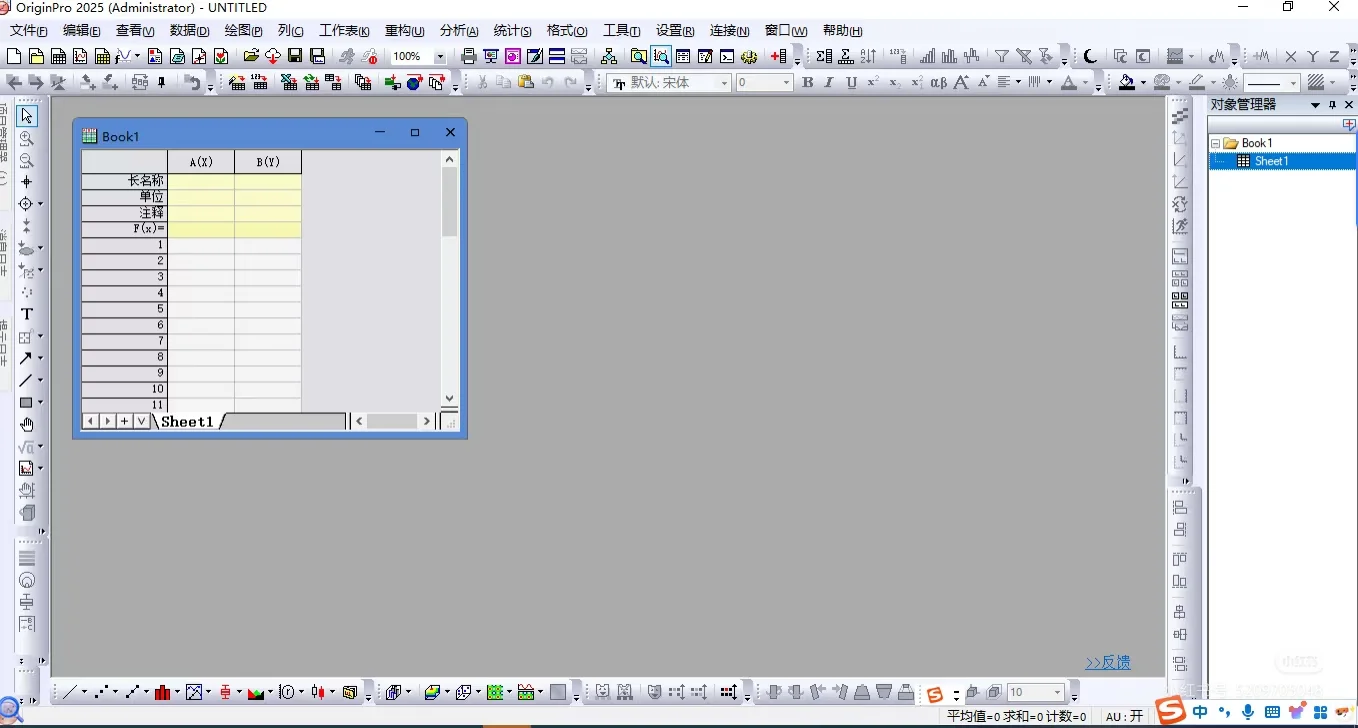Select the Rectangle tool in the left toolbar
The height and width of the screenshot is (728, 1358).
27,402
